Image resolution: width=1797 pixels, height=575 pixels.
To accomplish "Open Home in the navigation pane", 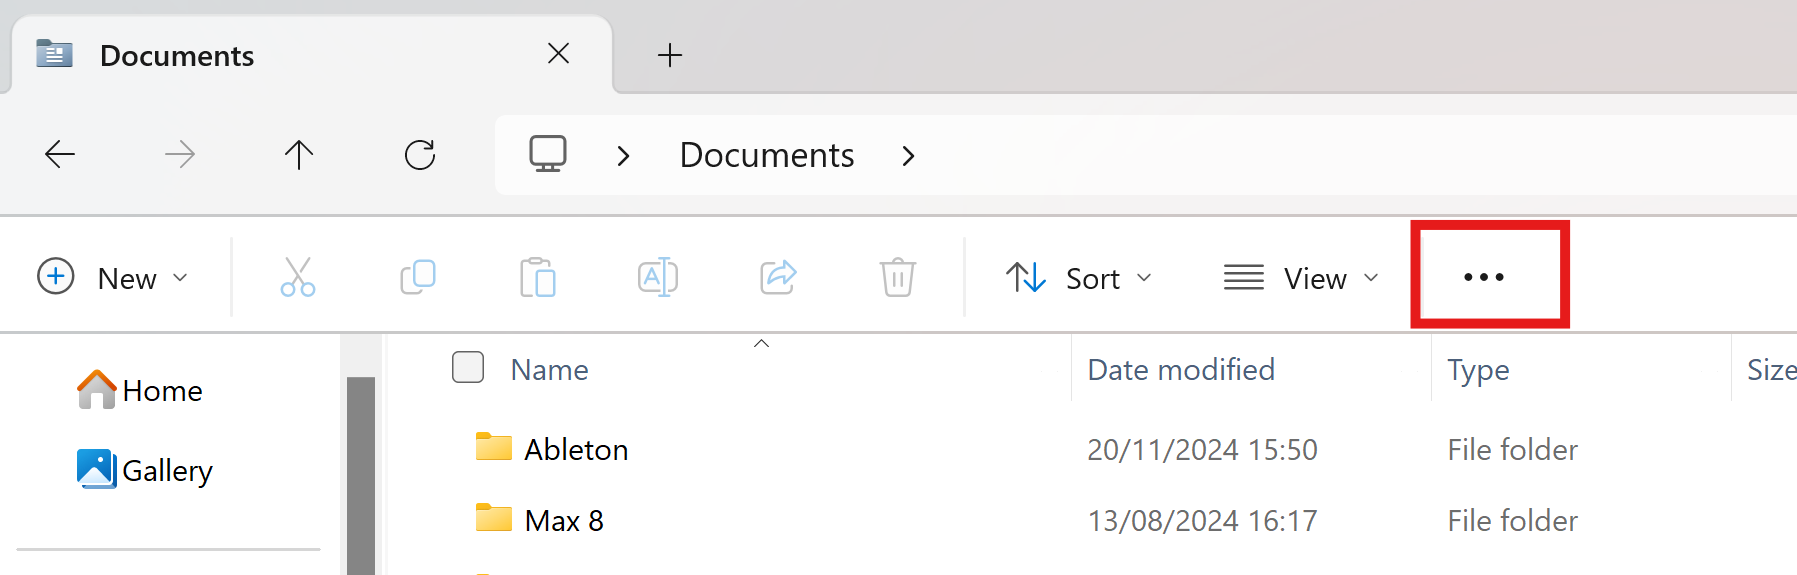I will [x=140, y=390].
